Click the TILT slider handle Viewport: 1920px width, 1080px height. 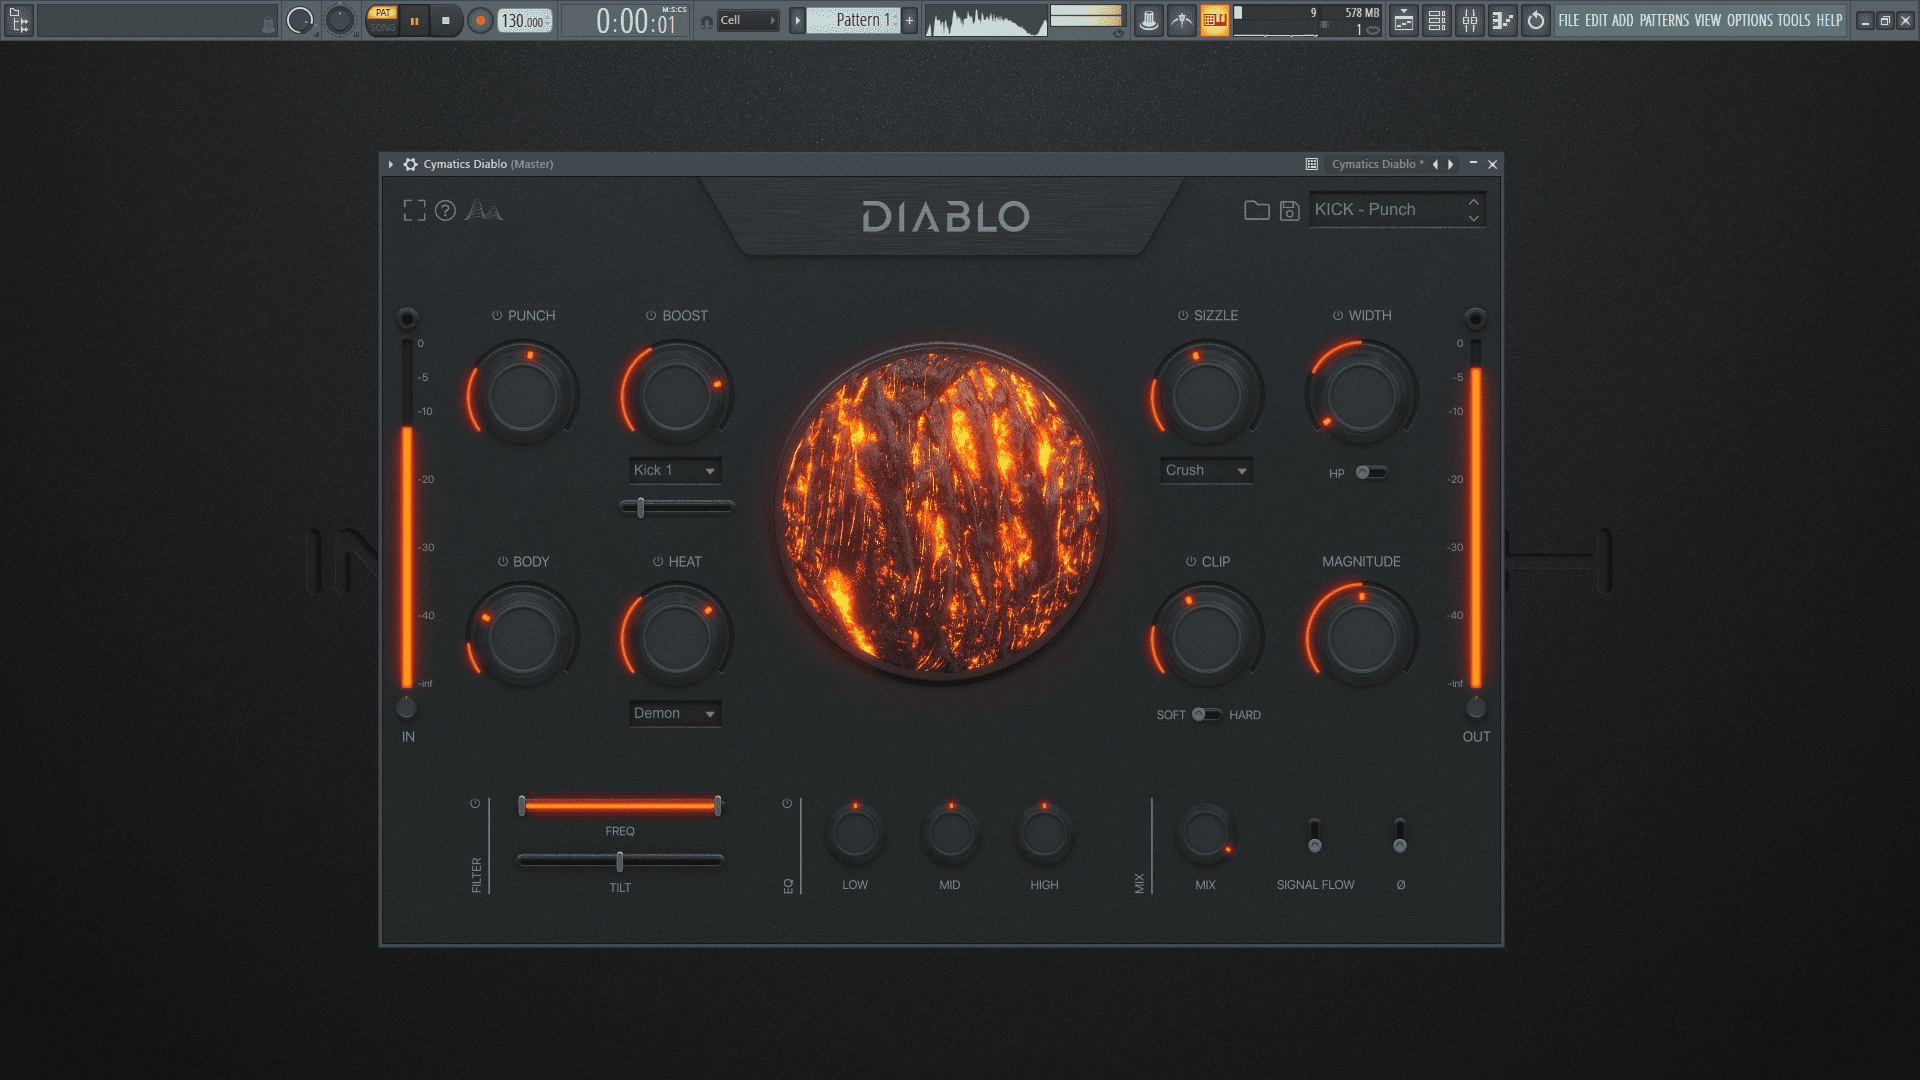(620, 860)
